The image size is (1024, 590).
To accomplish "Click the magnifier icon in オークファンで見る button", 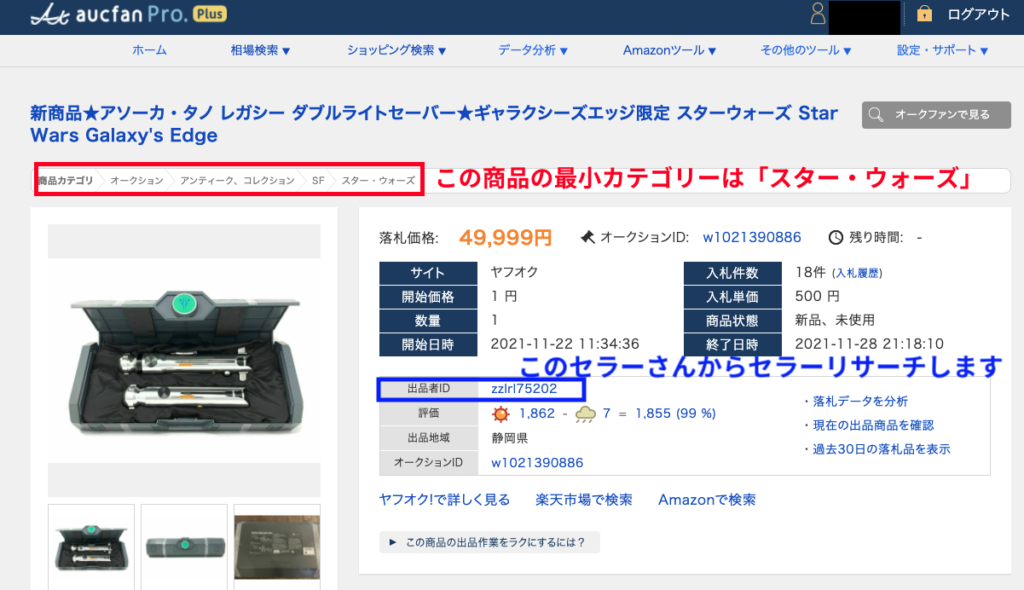I will click(877, 115).
